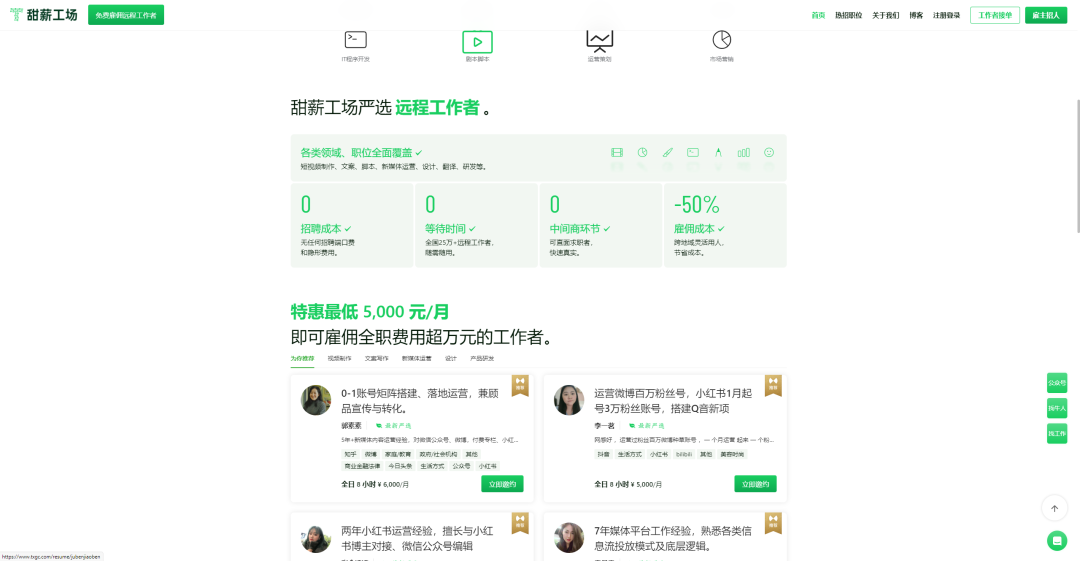Select the 产品研发 tab

click(482, 358)
